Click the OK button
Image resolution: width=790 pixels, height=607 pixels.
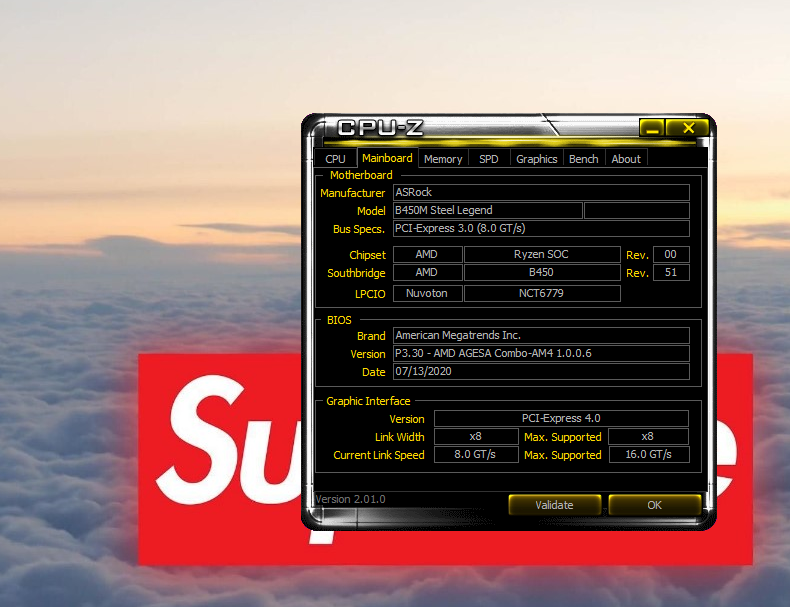tap(654, 505)
